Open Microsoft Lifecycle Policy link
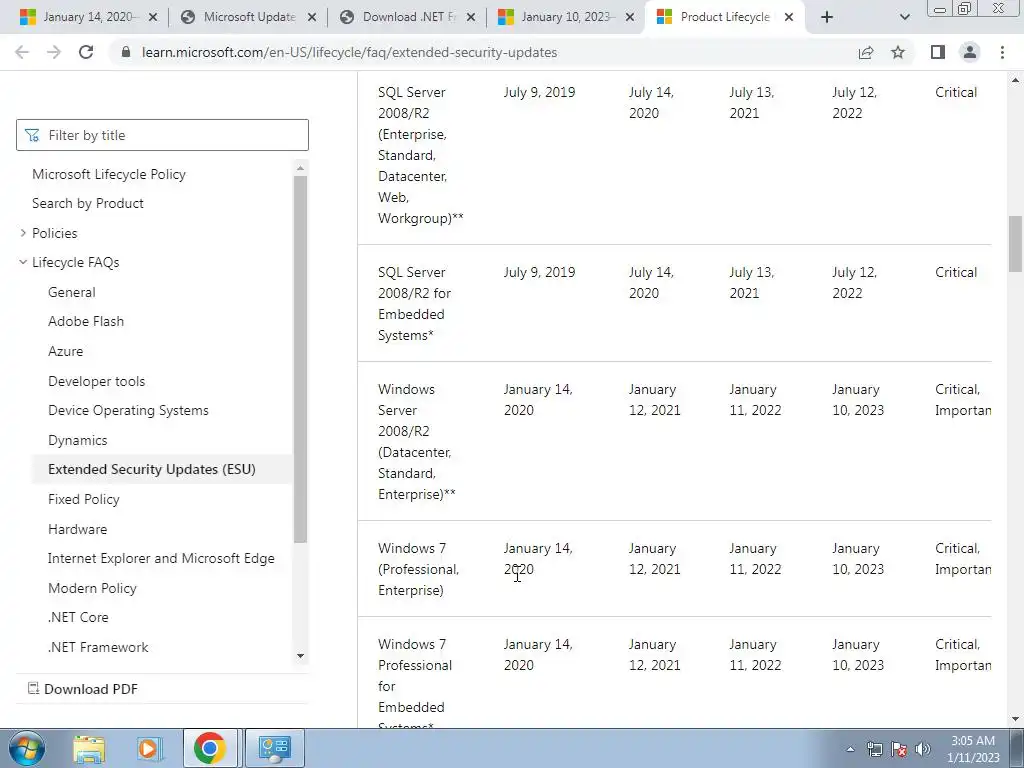This screenshot has width=1024, height=768. [109, 174]
